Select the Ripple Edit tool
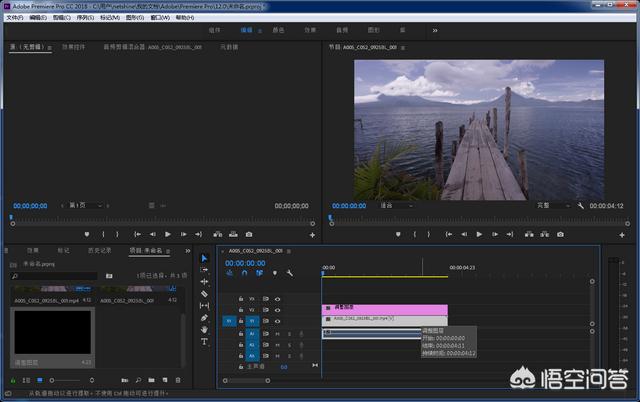This screenshot has height=402, width=640. (x=204, y=282)
